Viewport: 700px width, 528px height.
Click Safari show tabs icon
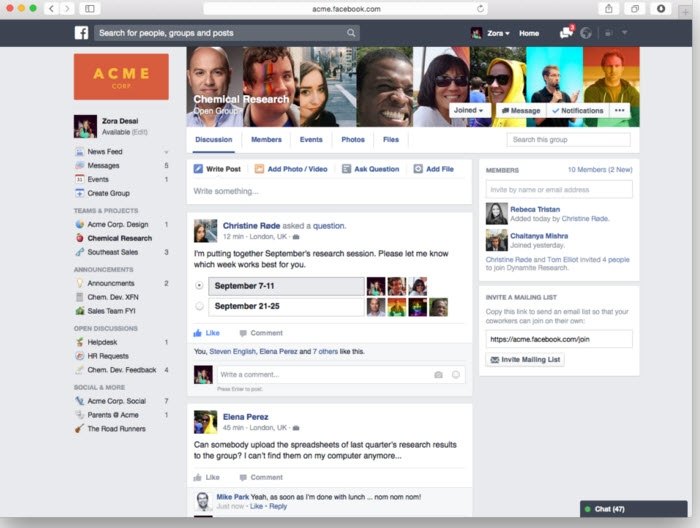(x=635, y=8)
